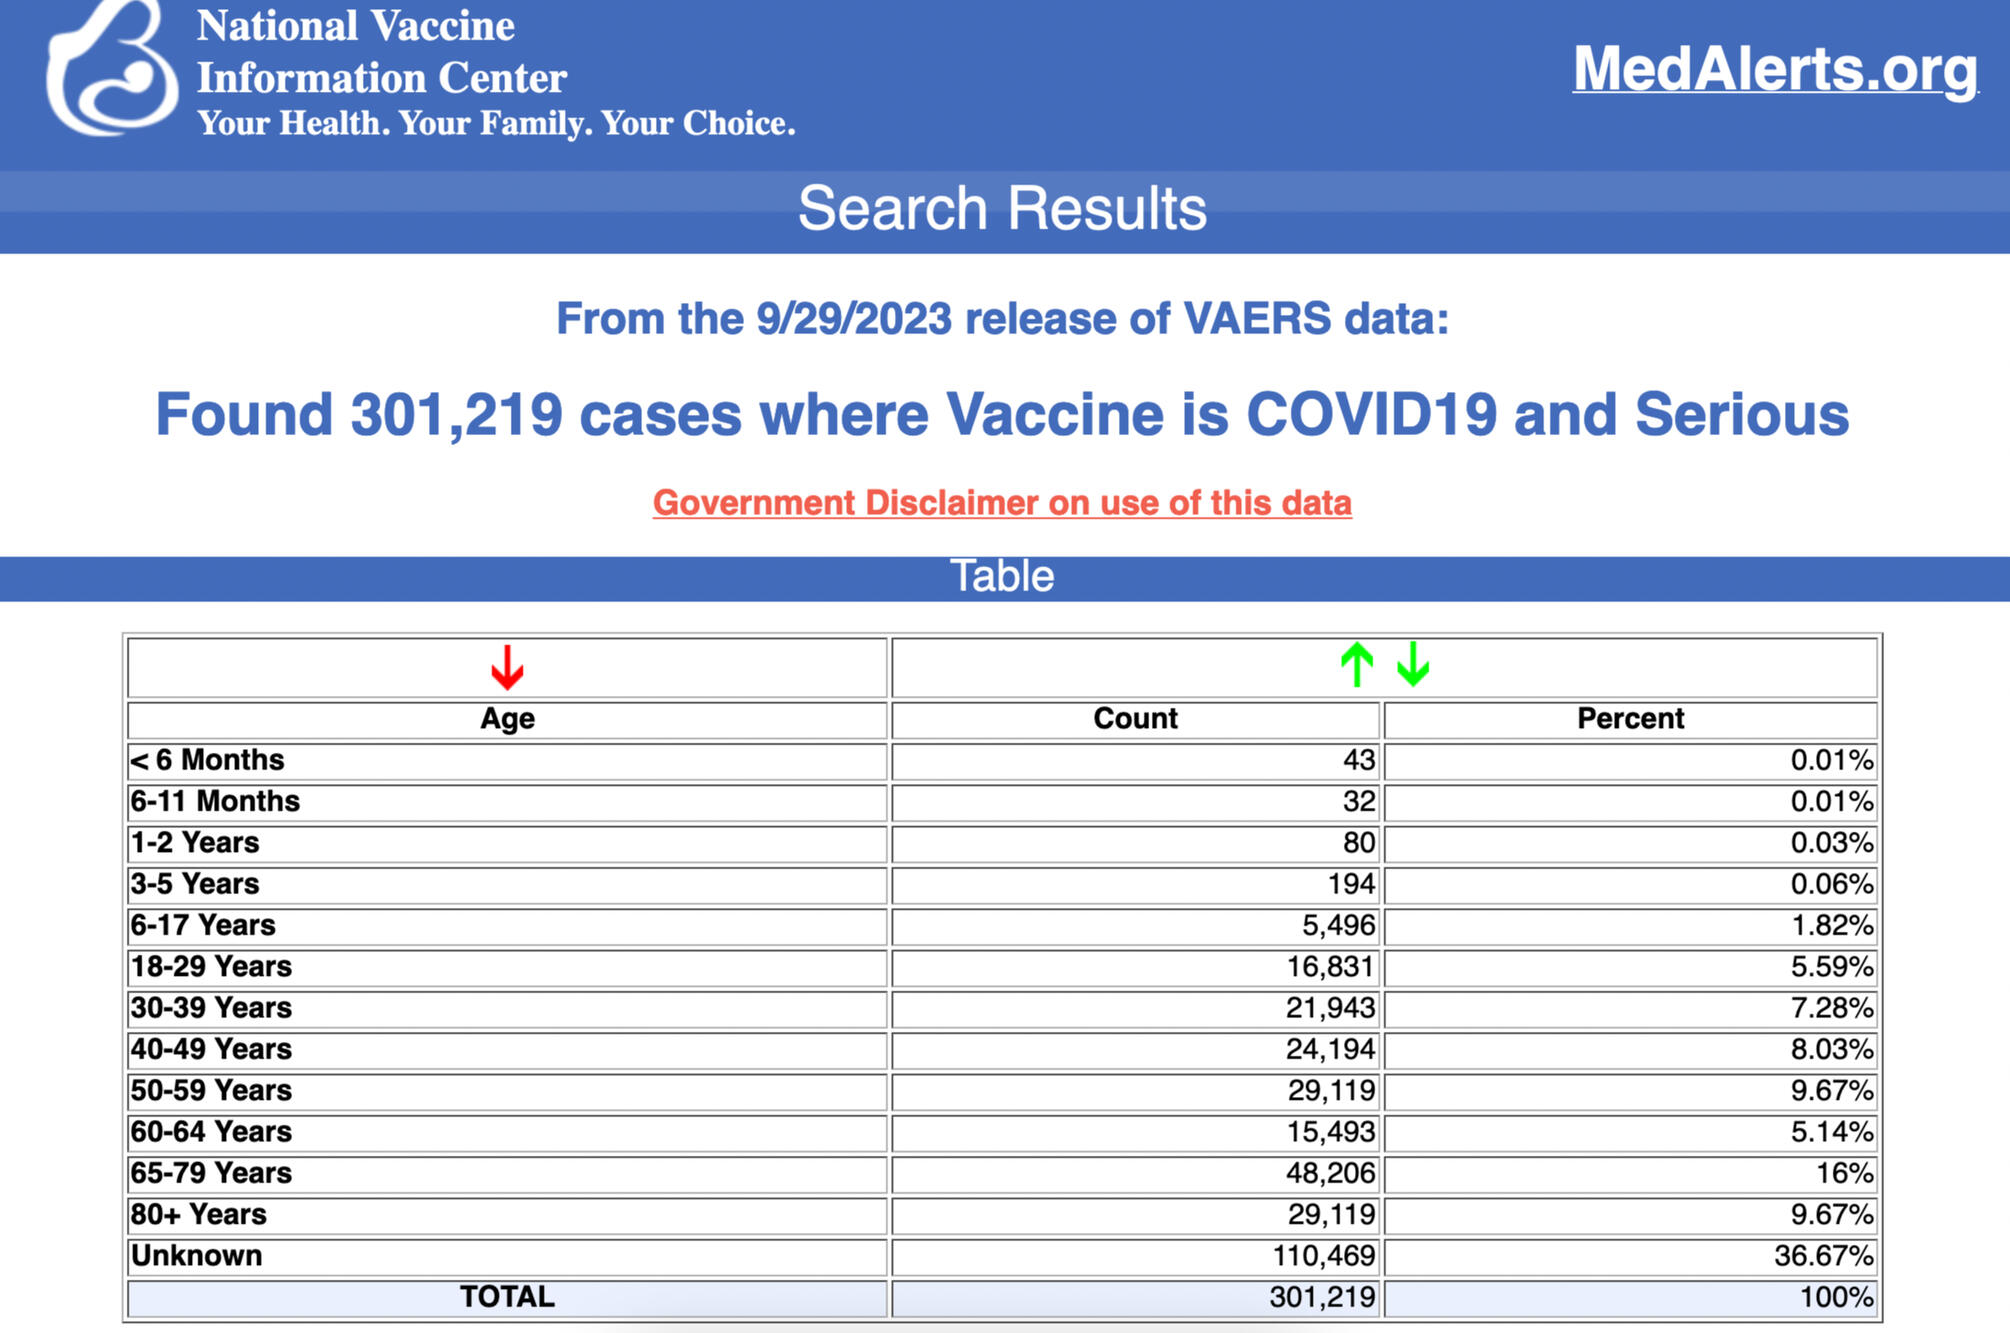This screenshot has width=2010, height=1333.
Task: Click the '80+ Years' row label
Action: coord(199,1214)
